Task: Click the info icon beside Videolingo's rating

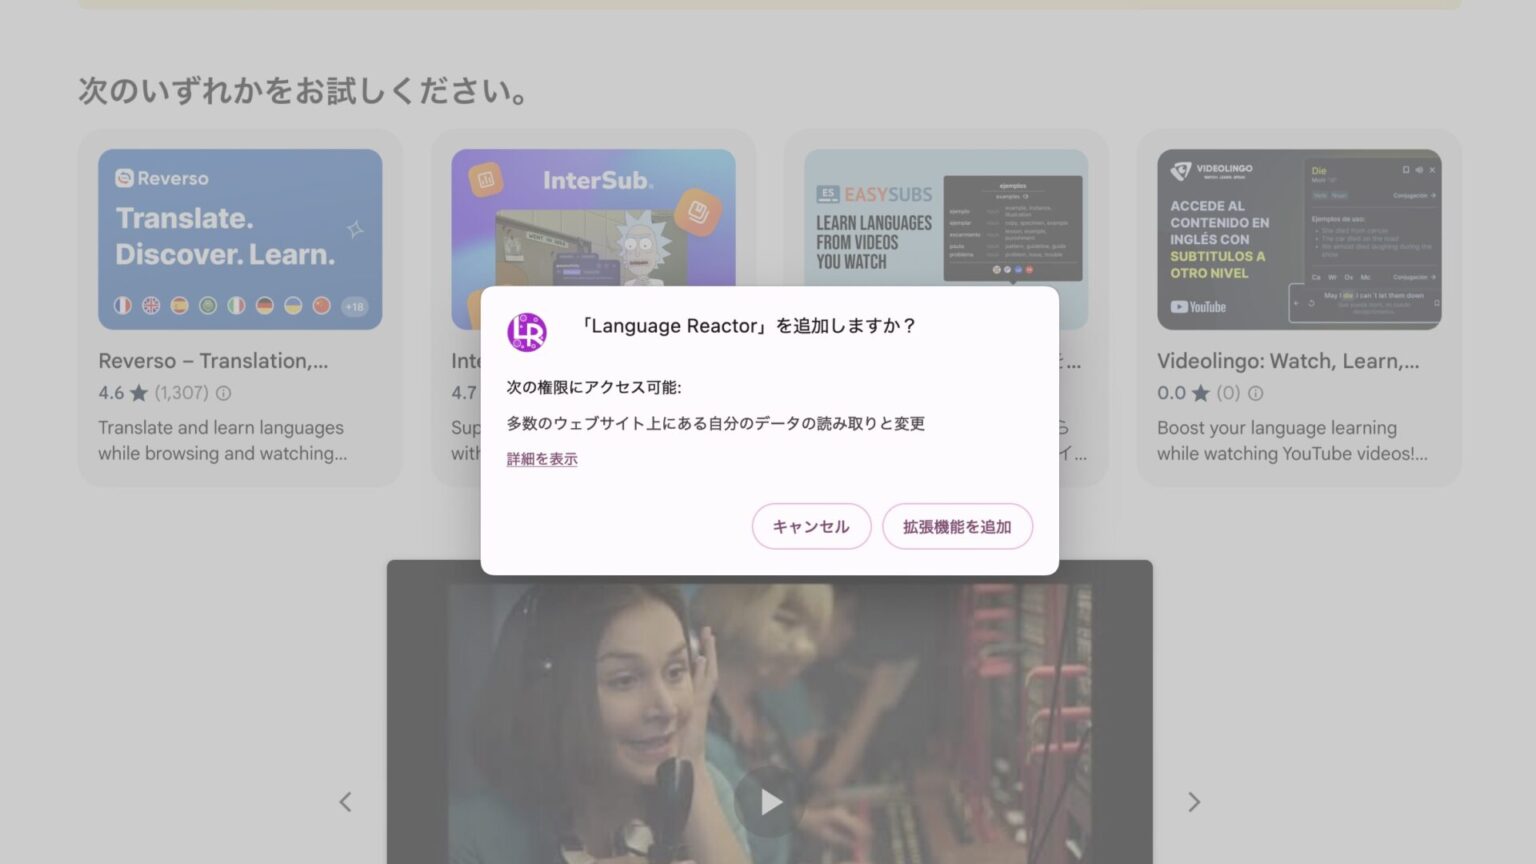Action: point(1255,393)
